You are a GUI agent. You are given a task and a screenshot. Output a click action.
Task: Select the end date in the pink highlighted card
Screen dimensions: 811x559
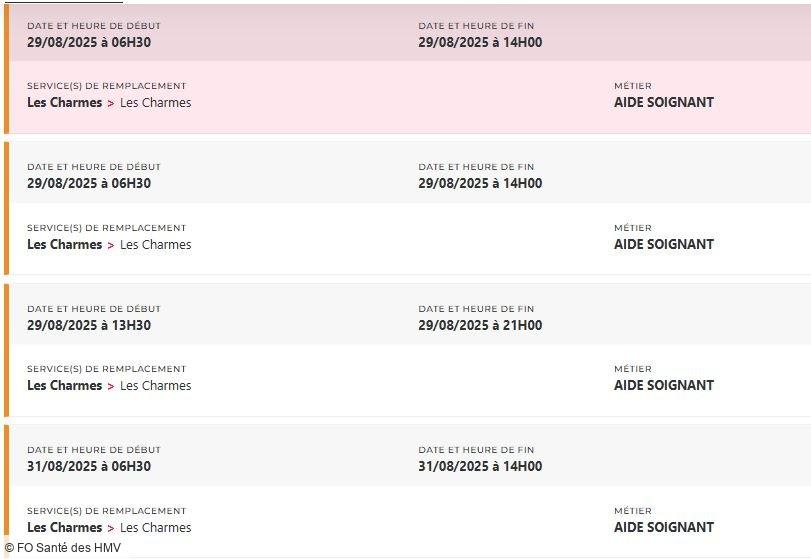[480, 43]
